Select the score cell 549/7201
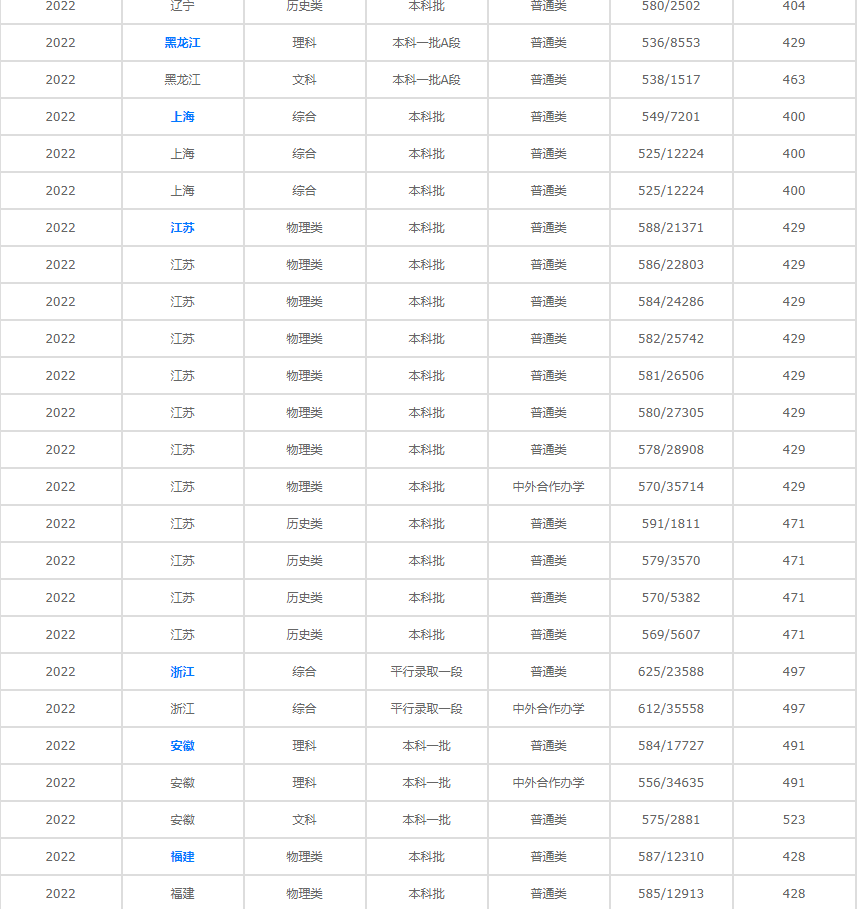This screenshot has width=858, height=909. [671, 117]
